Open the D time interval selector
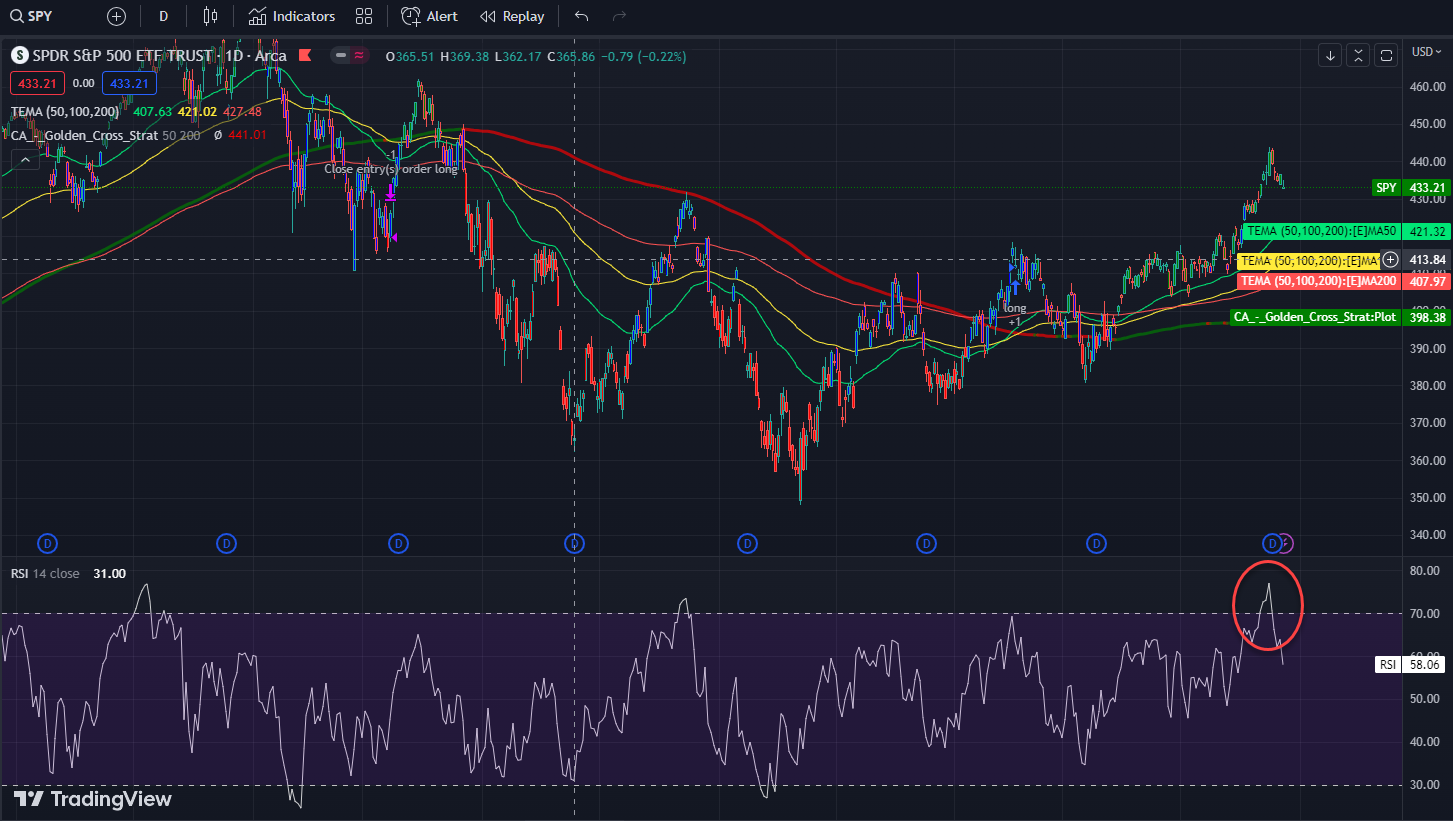The height and width of the screenshot is (821, 1453). (x=163, y=16)
